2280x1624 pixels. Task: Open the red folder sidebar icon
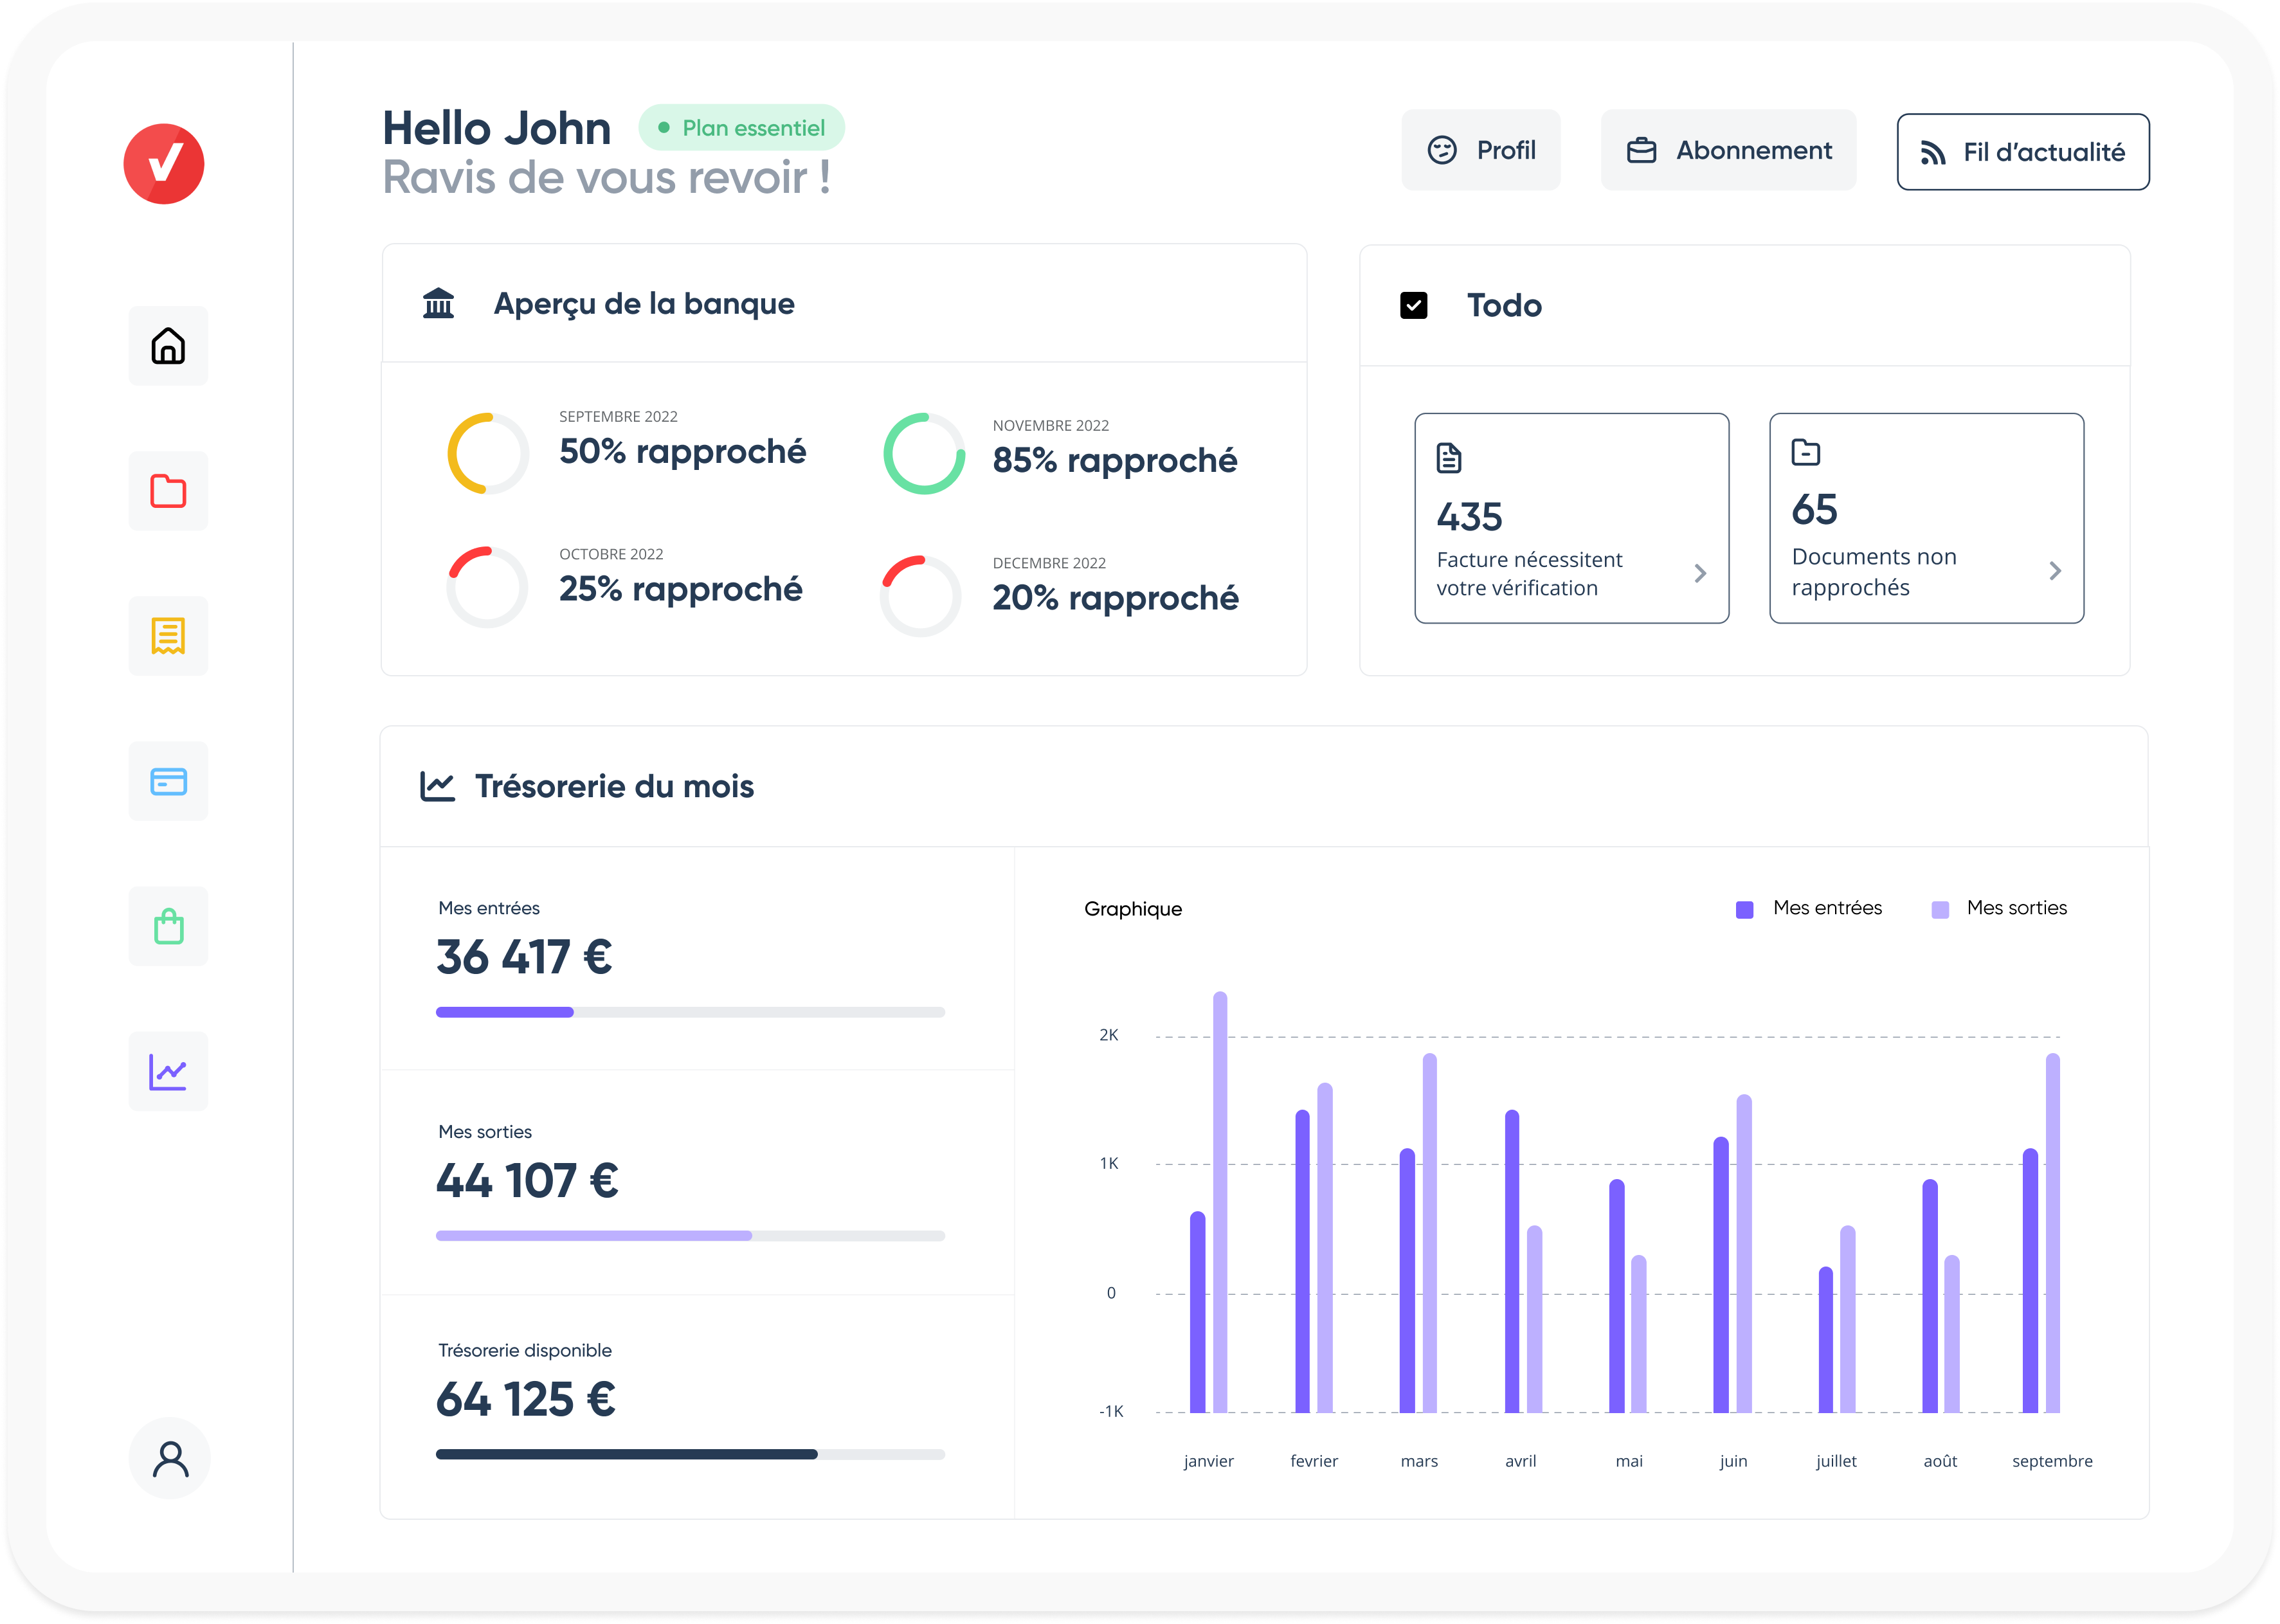click(168, 491)
